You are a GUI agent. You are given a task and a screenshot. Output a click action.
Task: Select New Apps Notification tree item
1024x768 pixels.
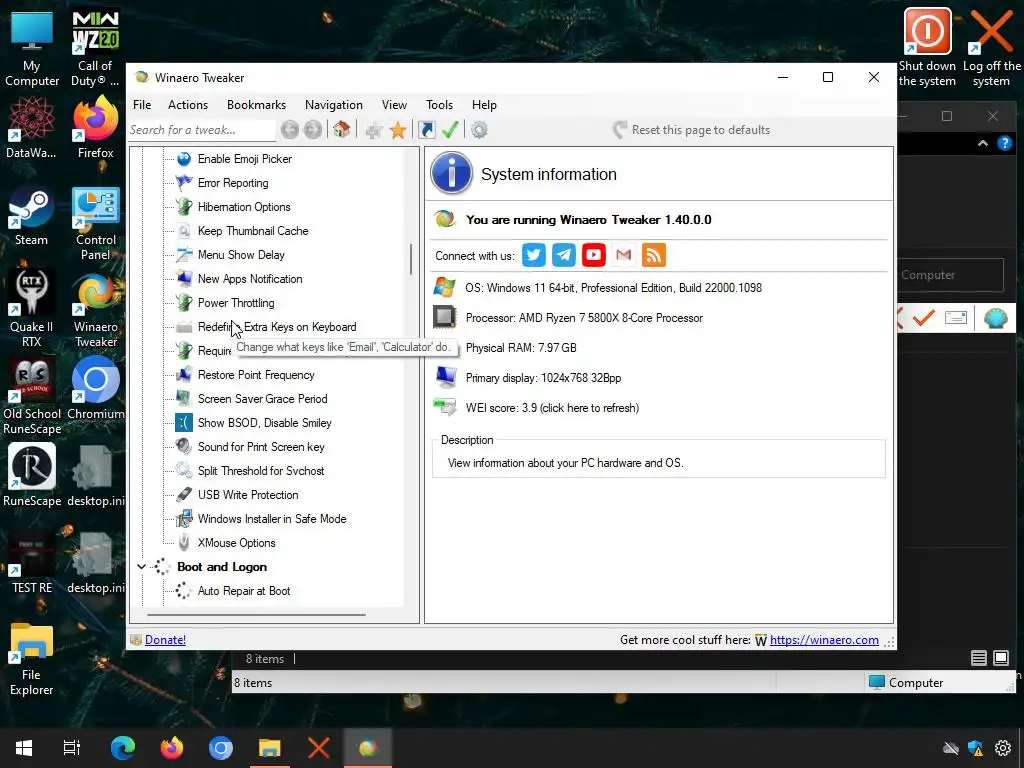click(249, 279)
